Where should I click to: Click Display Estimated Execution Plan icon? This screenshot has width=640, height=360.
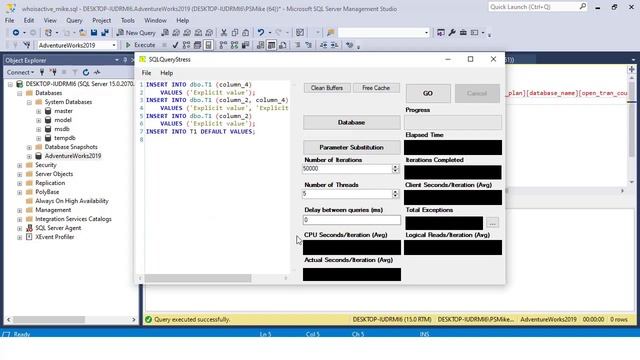pyautogui.click(x=187, y=45)
